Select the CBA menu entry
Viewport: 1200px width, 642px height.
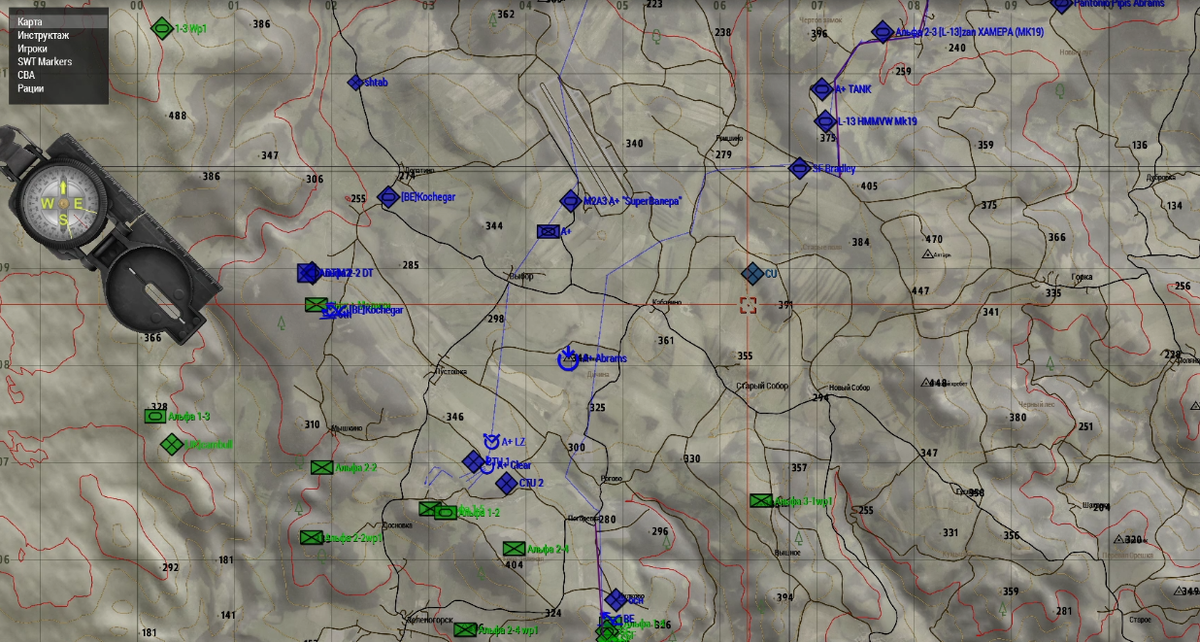click(26, 75)
